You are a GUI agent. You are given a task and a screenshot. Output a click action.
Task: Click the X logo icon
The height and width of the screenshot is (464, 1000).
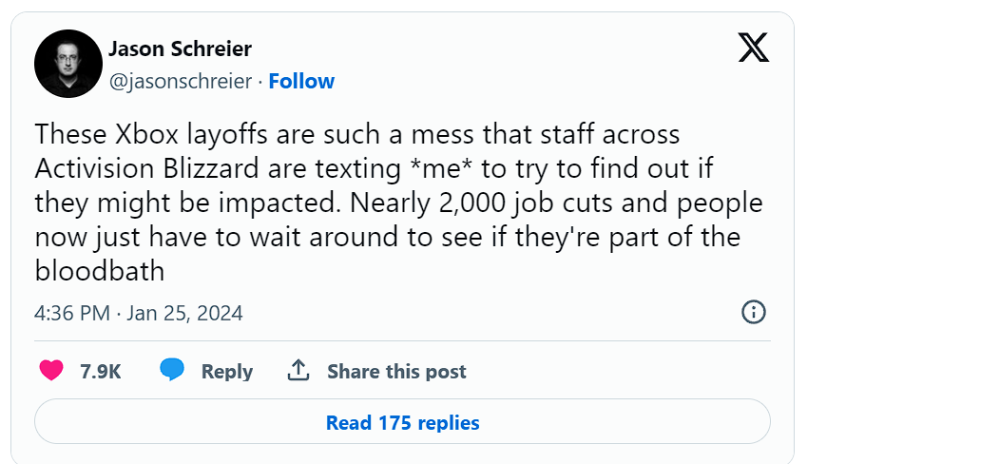(x=754, y=47)
